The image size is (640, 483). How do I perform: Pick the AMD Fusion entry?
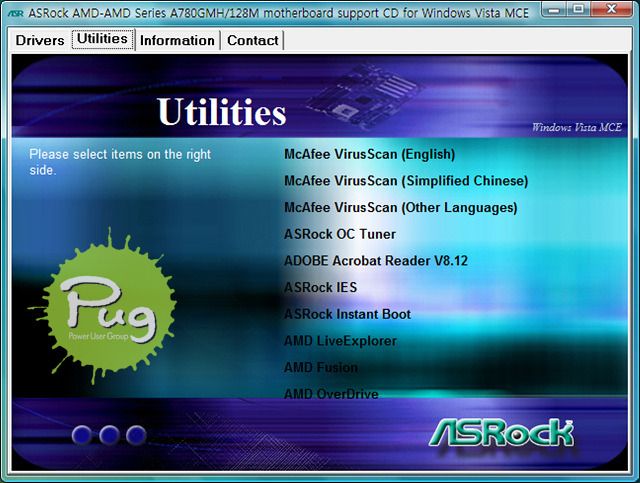pos(321,367)
